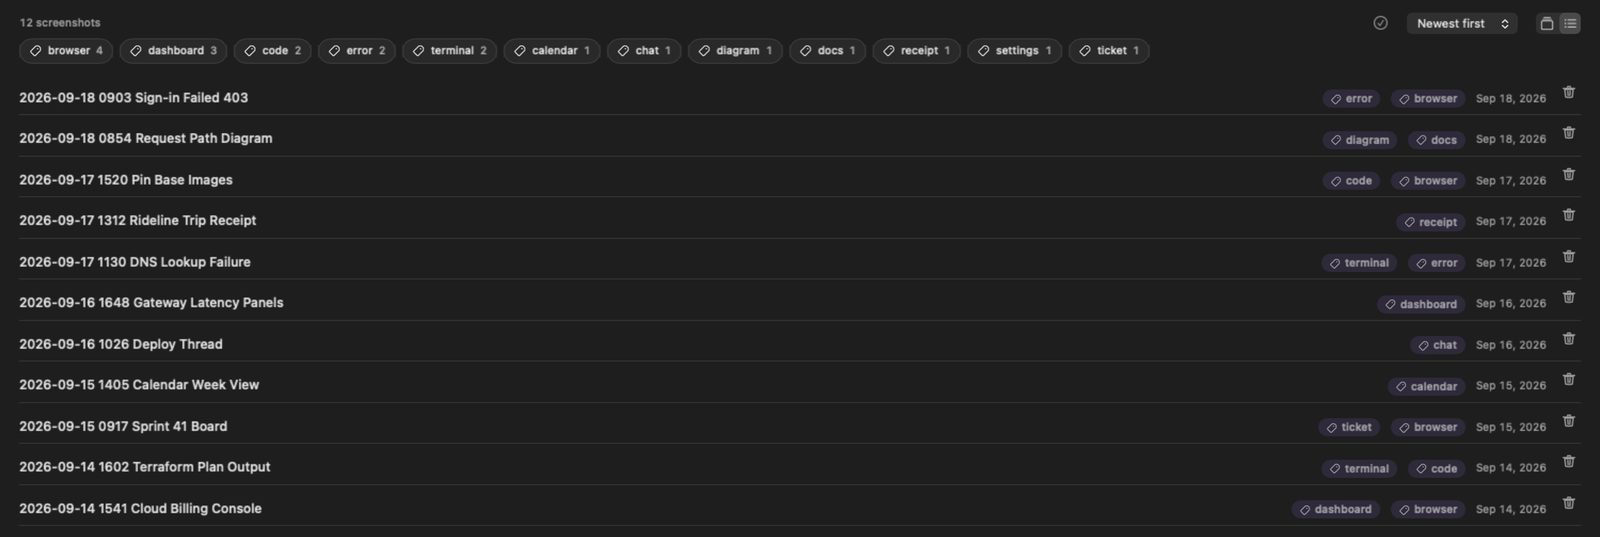Toggle the error 2 tag filter
The image size is (1600, 537).
point(357,50)
